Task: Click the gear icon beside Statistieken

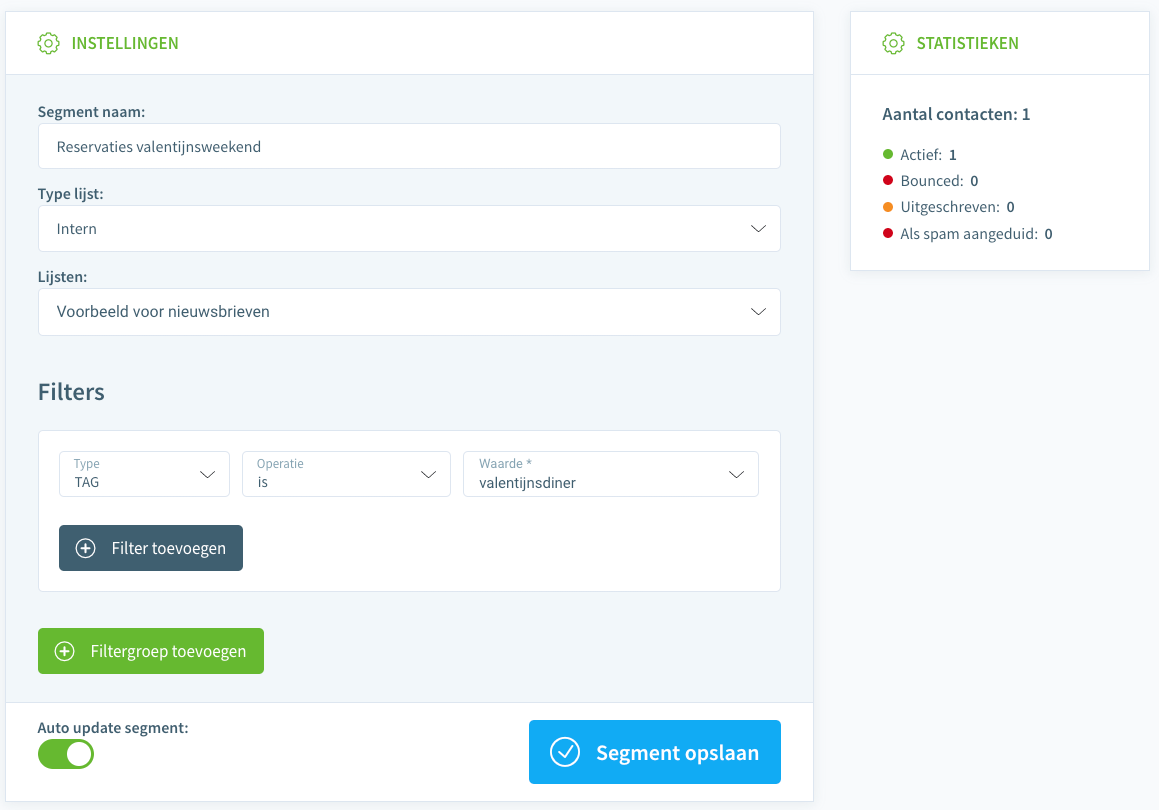Action: coord(893,43)
